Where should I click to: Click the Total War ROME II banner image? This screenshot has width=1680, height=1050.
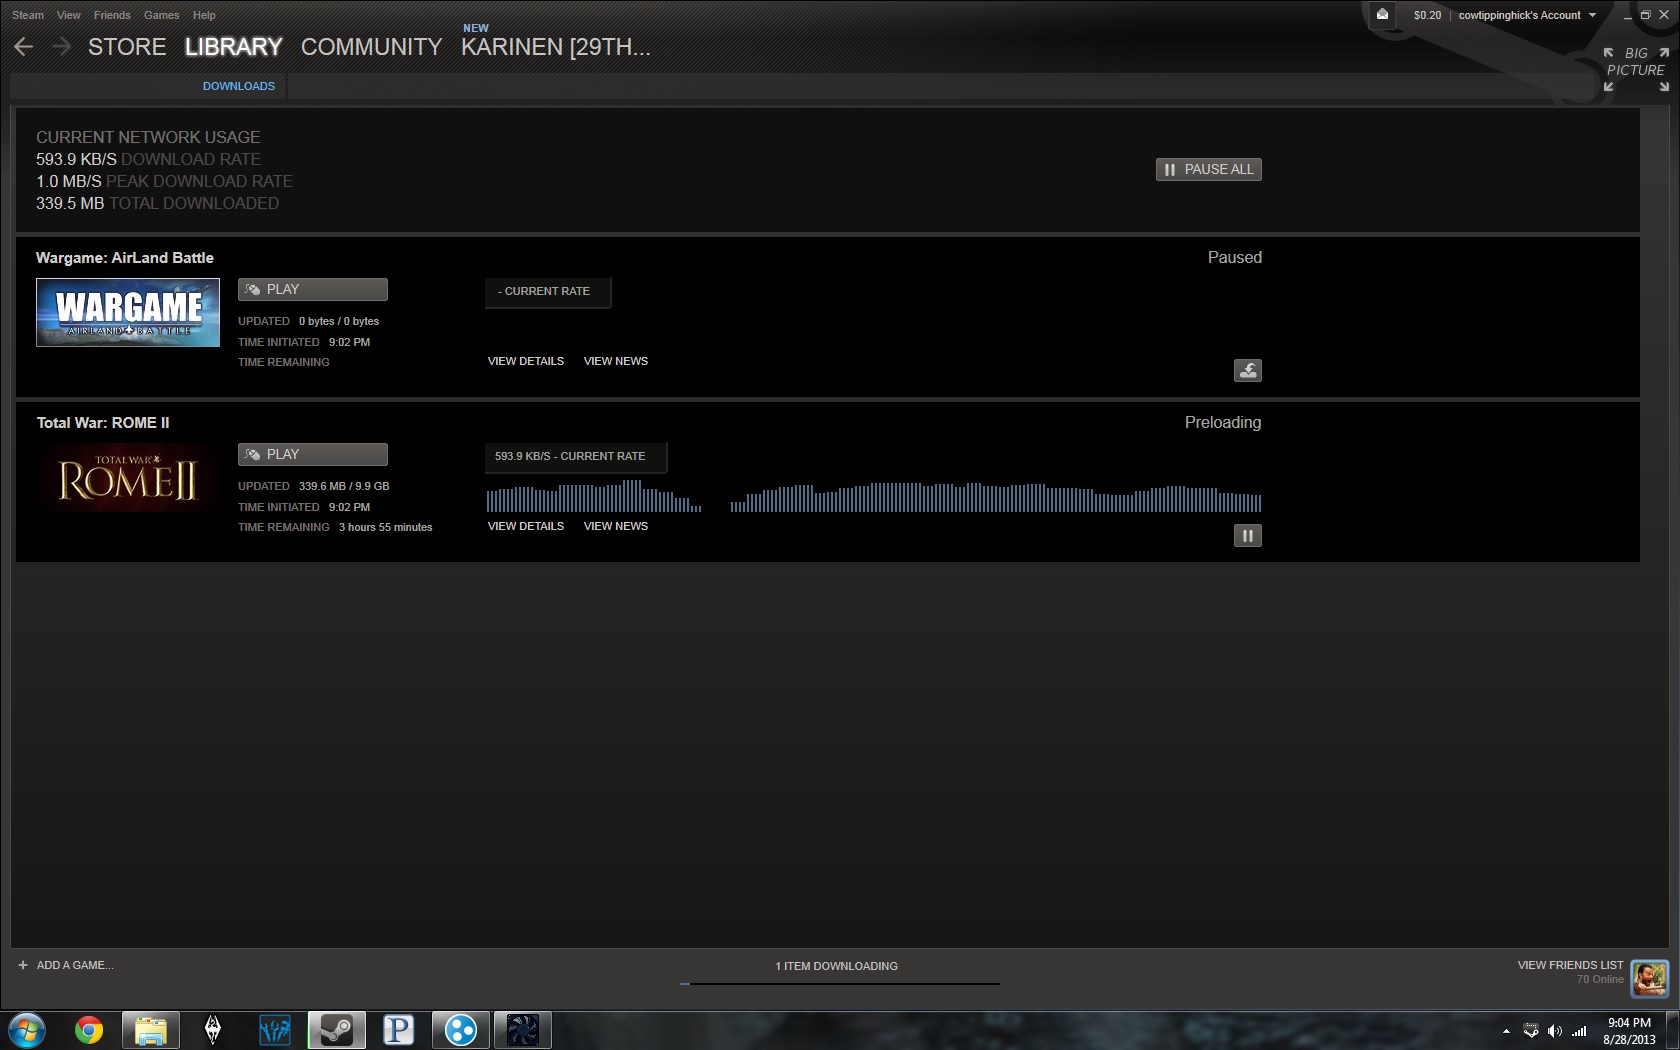coord(128,477)
